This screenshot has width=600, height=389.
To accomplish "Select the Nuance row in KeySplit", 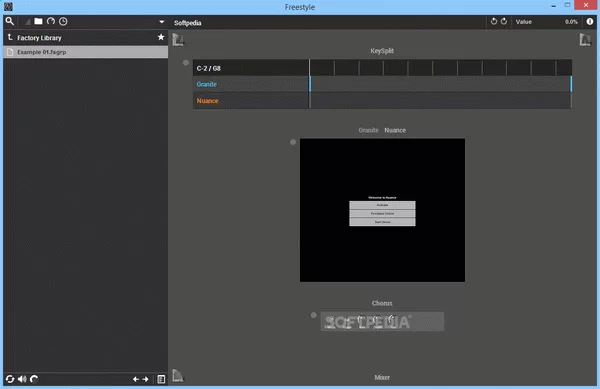I will tap(251, 101).
